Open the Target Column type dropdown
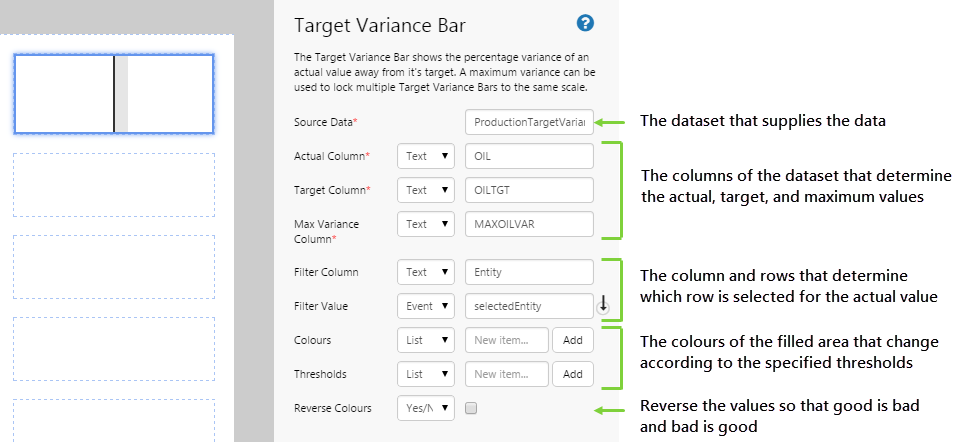The height and width of the screenshot is (442, 960). pos(426,190)
